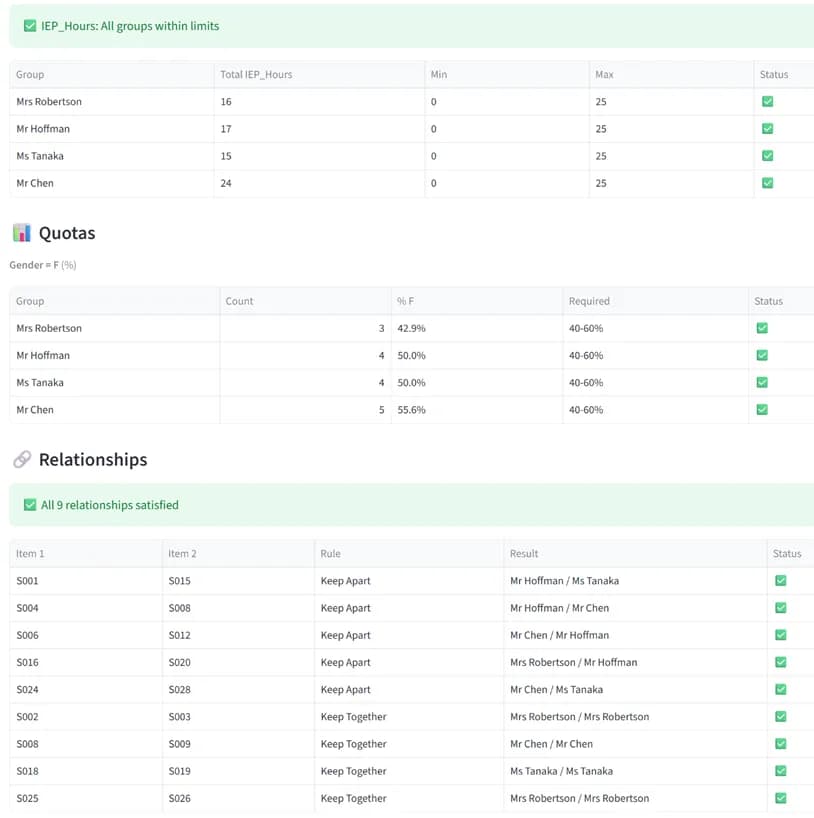Click status check for S008 / S009 relationship
The height and width of the screenshot is (818, 814).
click(x=781, y=743)
